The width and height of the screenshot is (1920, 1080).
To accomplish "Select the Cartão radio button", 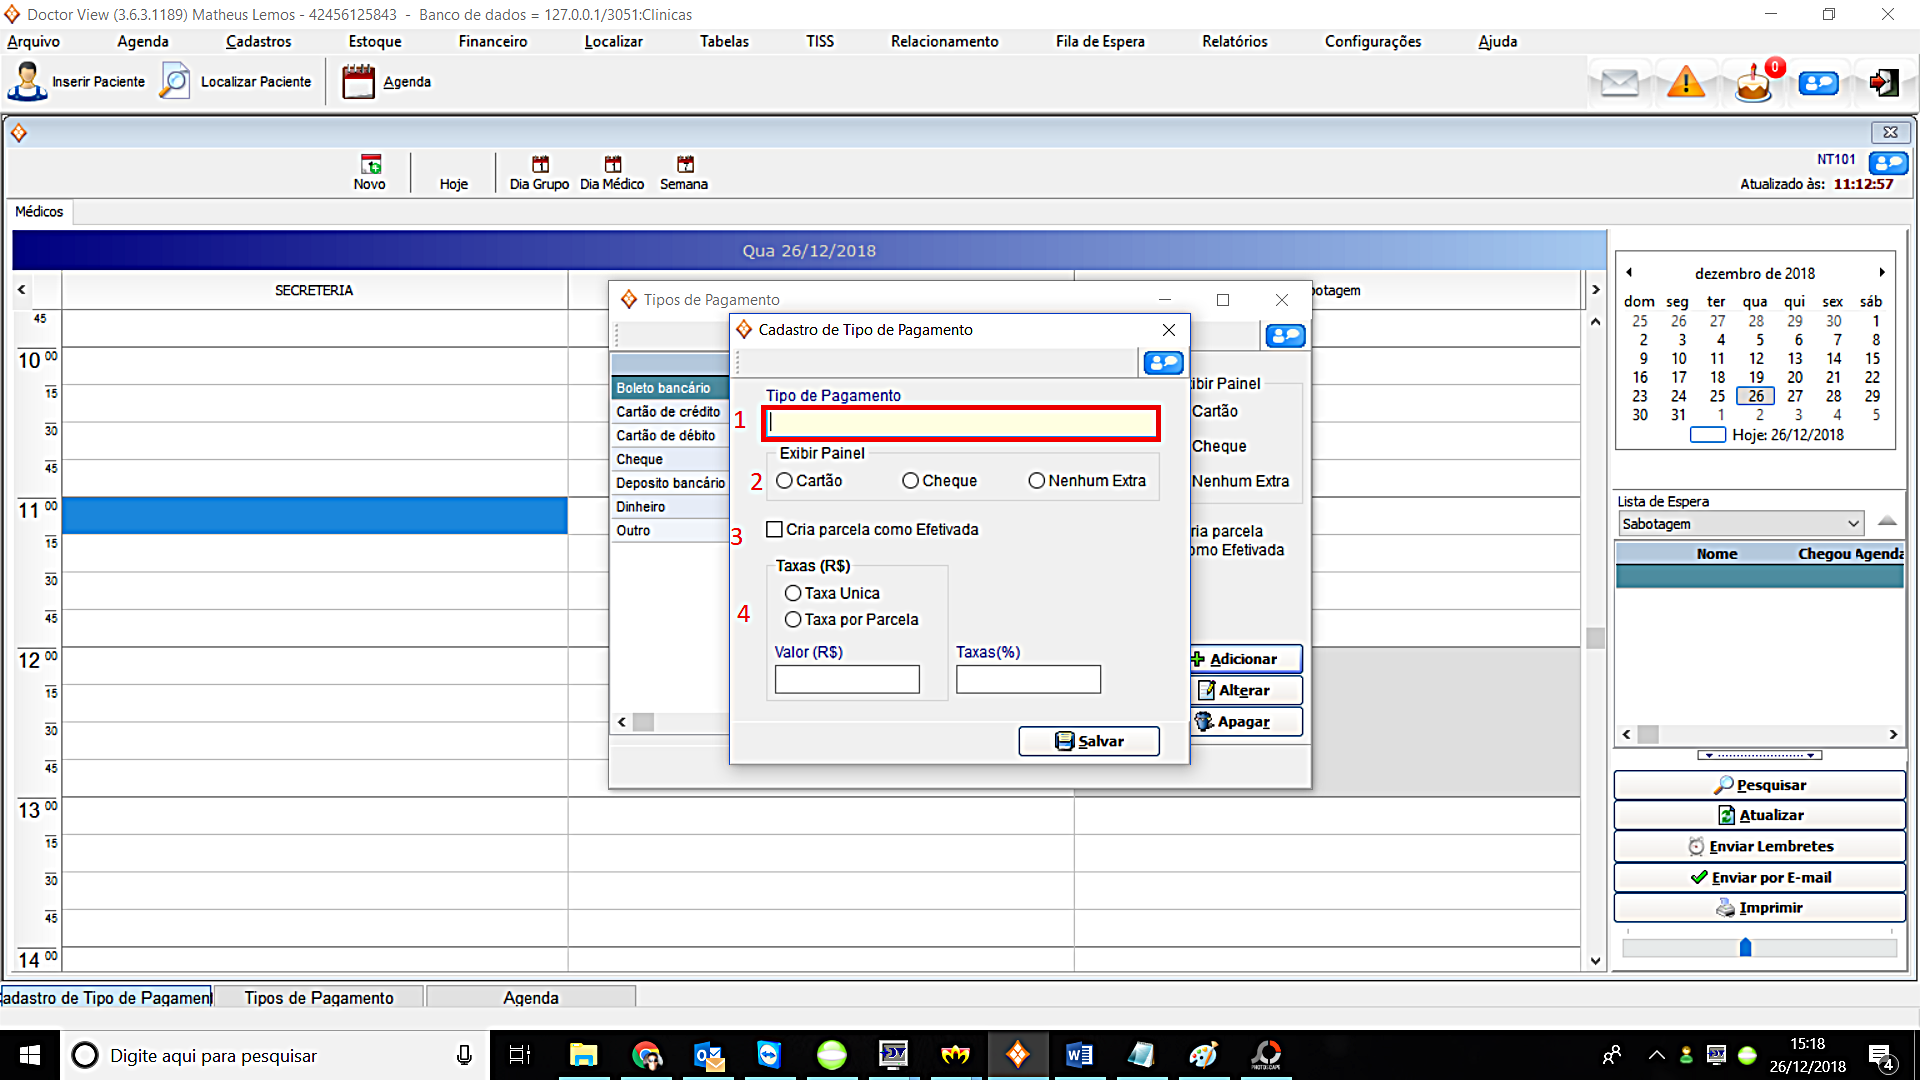I will click(x=785, y=481).
